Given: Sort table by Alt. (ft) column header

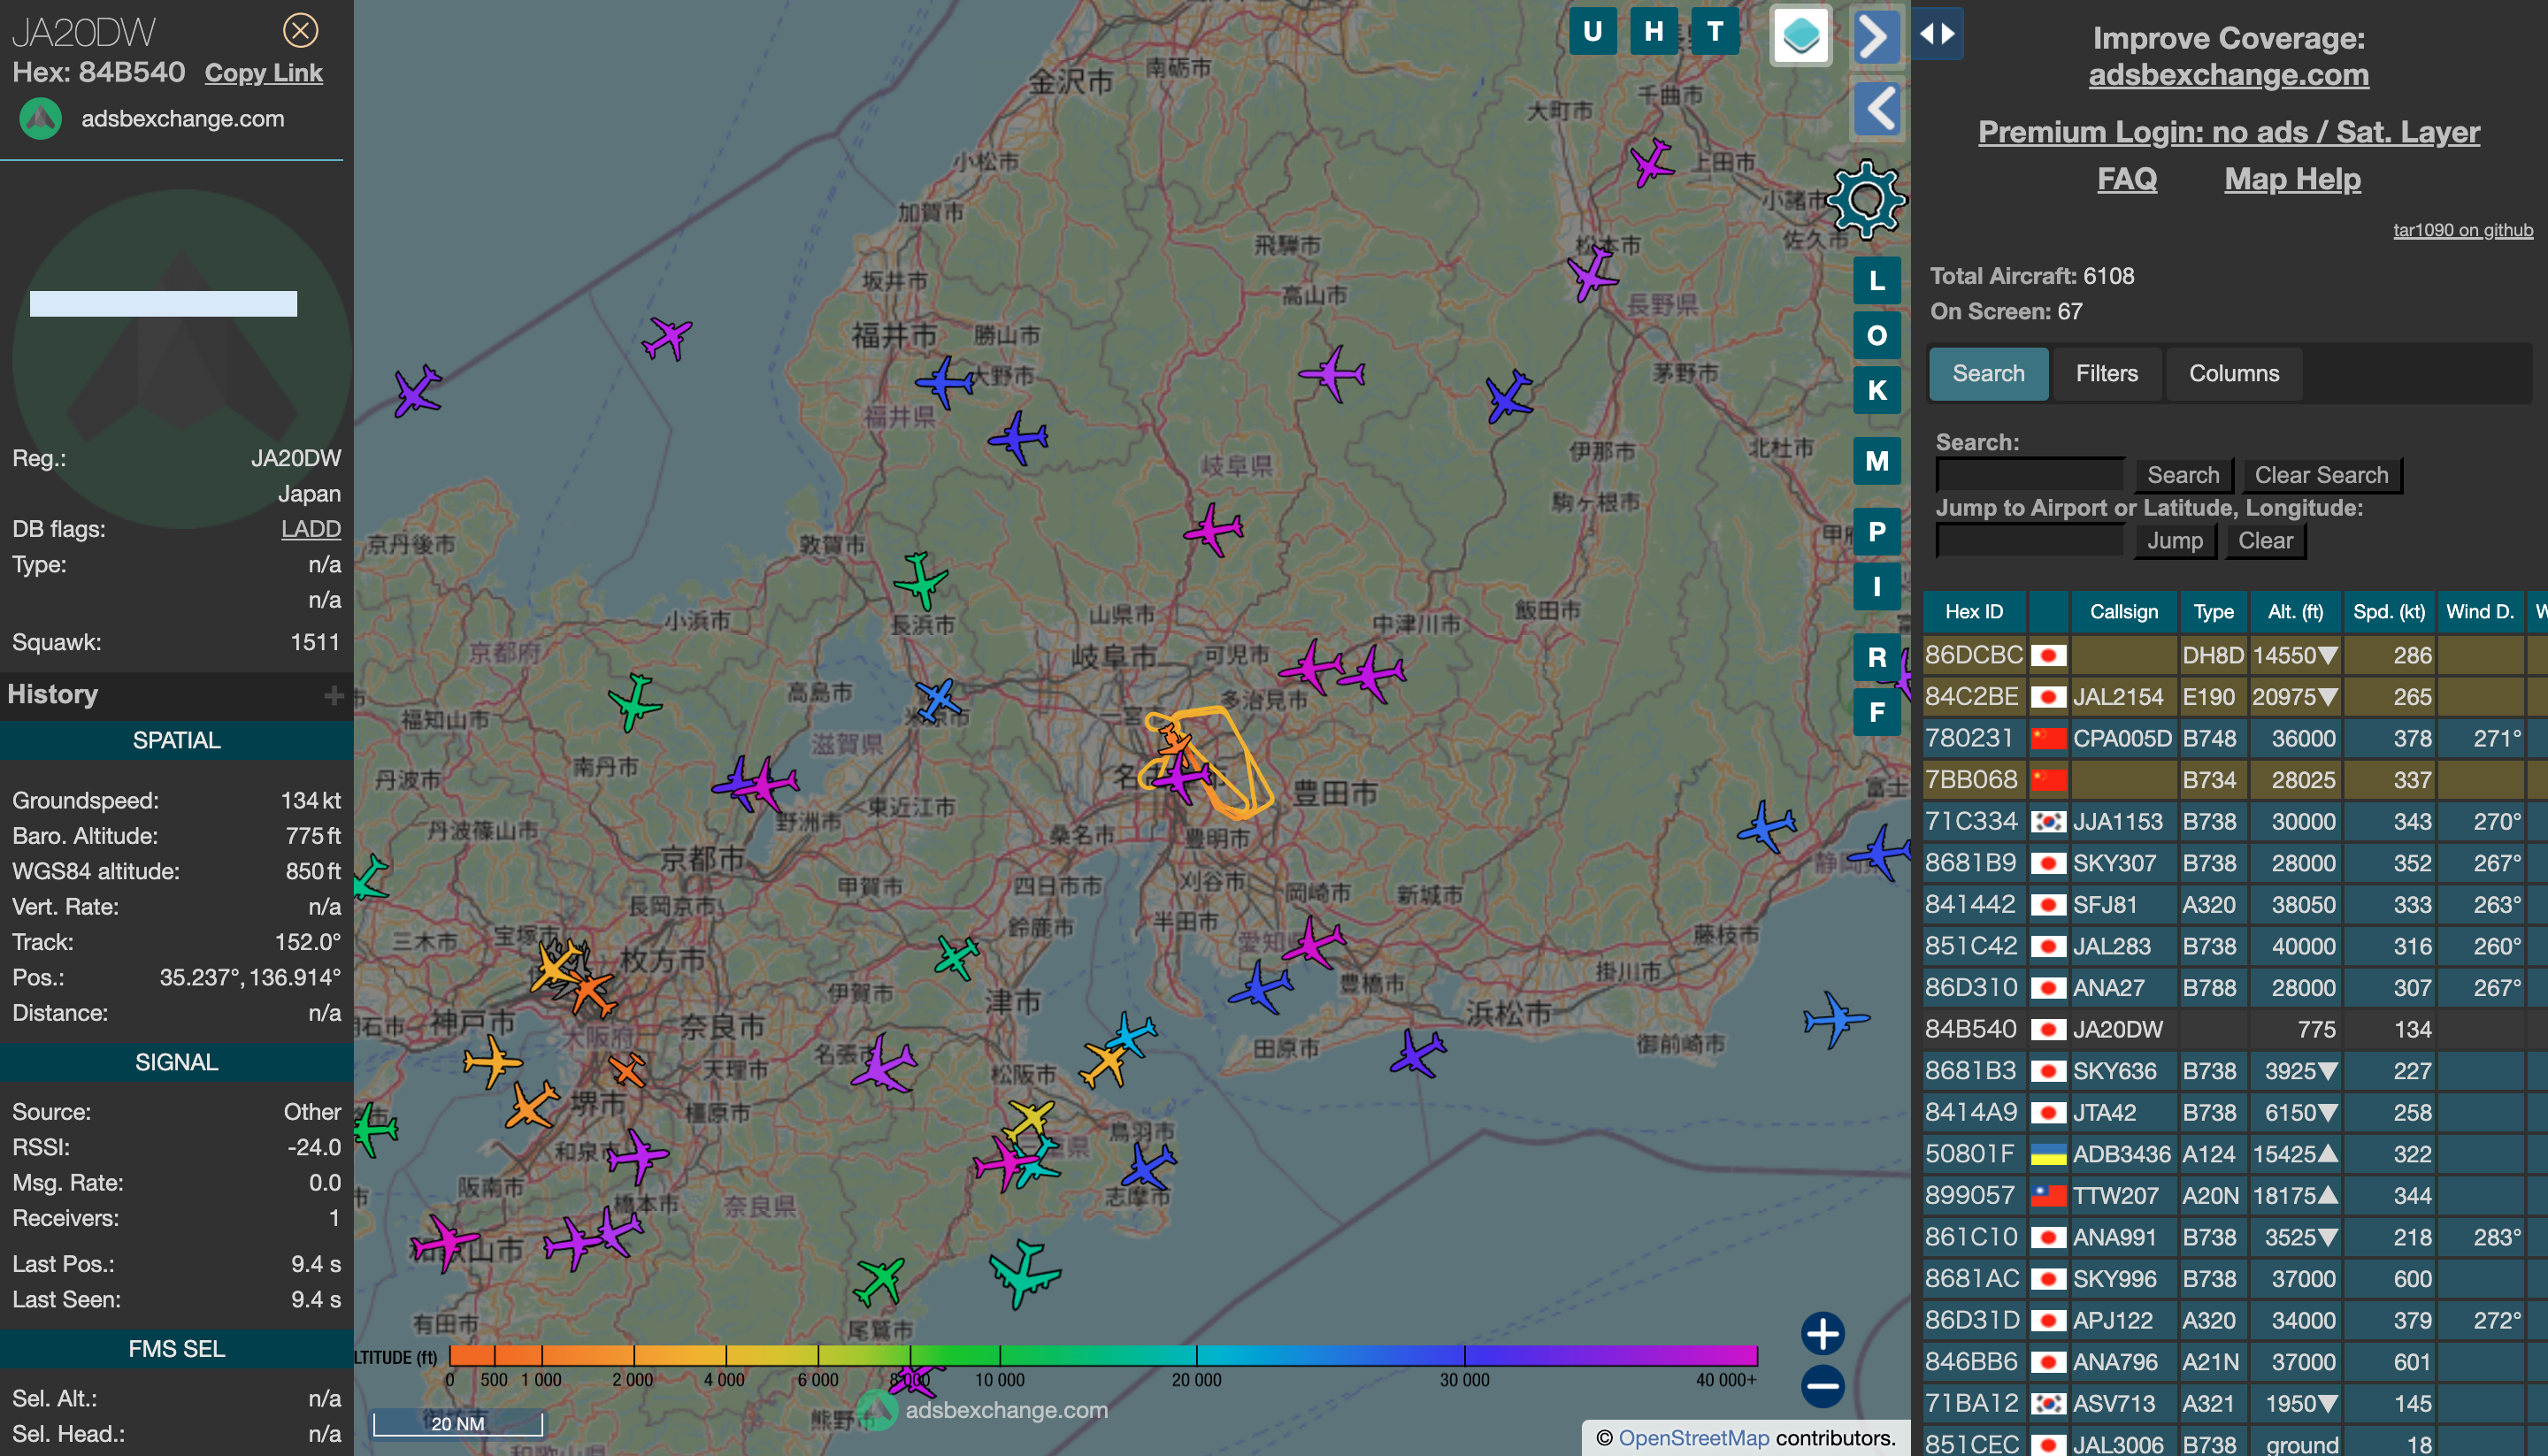Looking at the screenshot, I should coord(2295,612).
